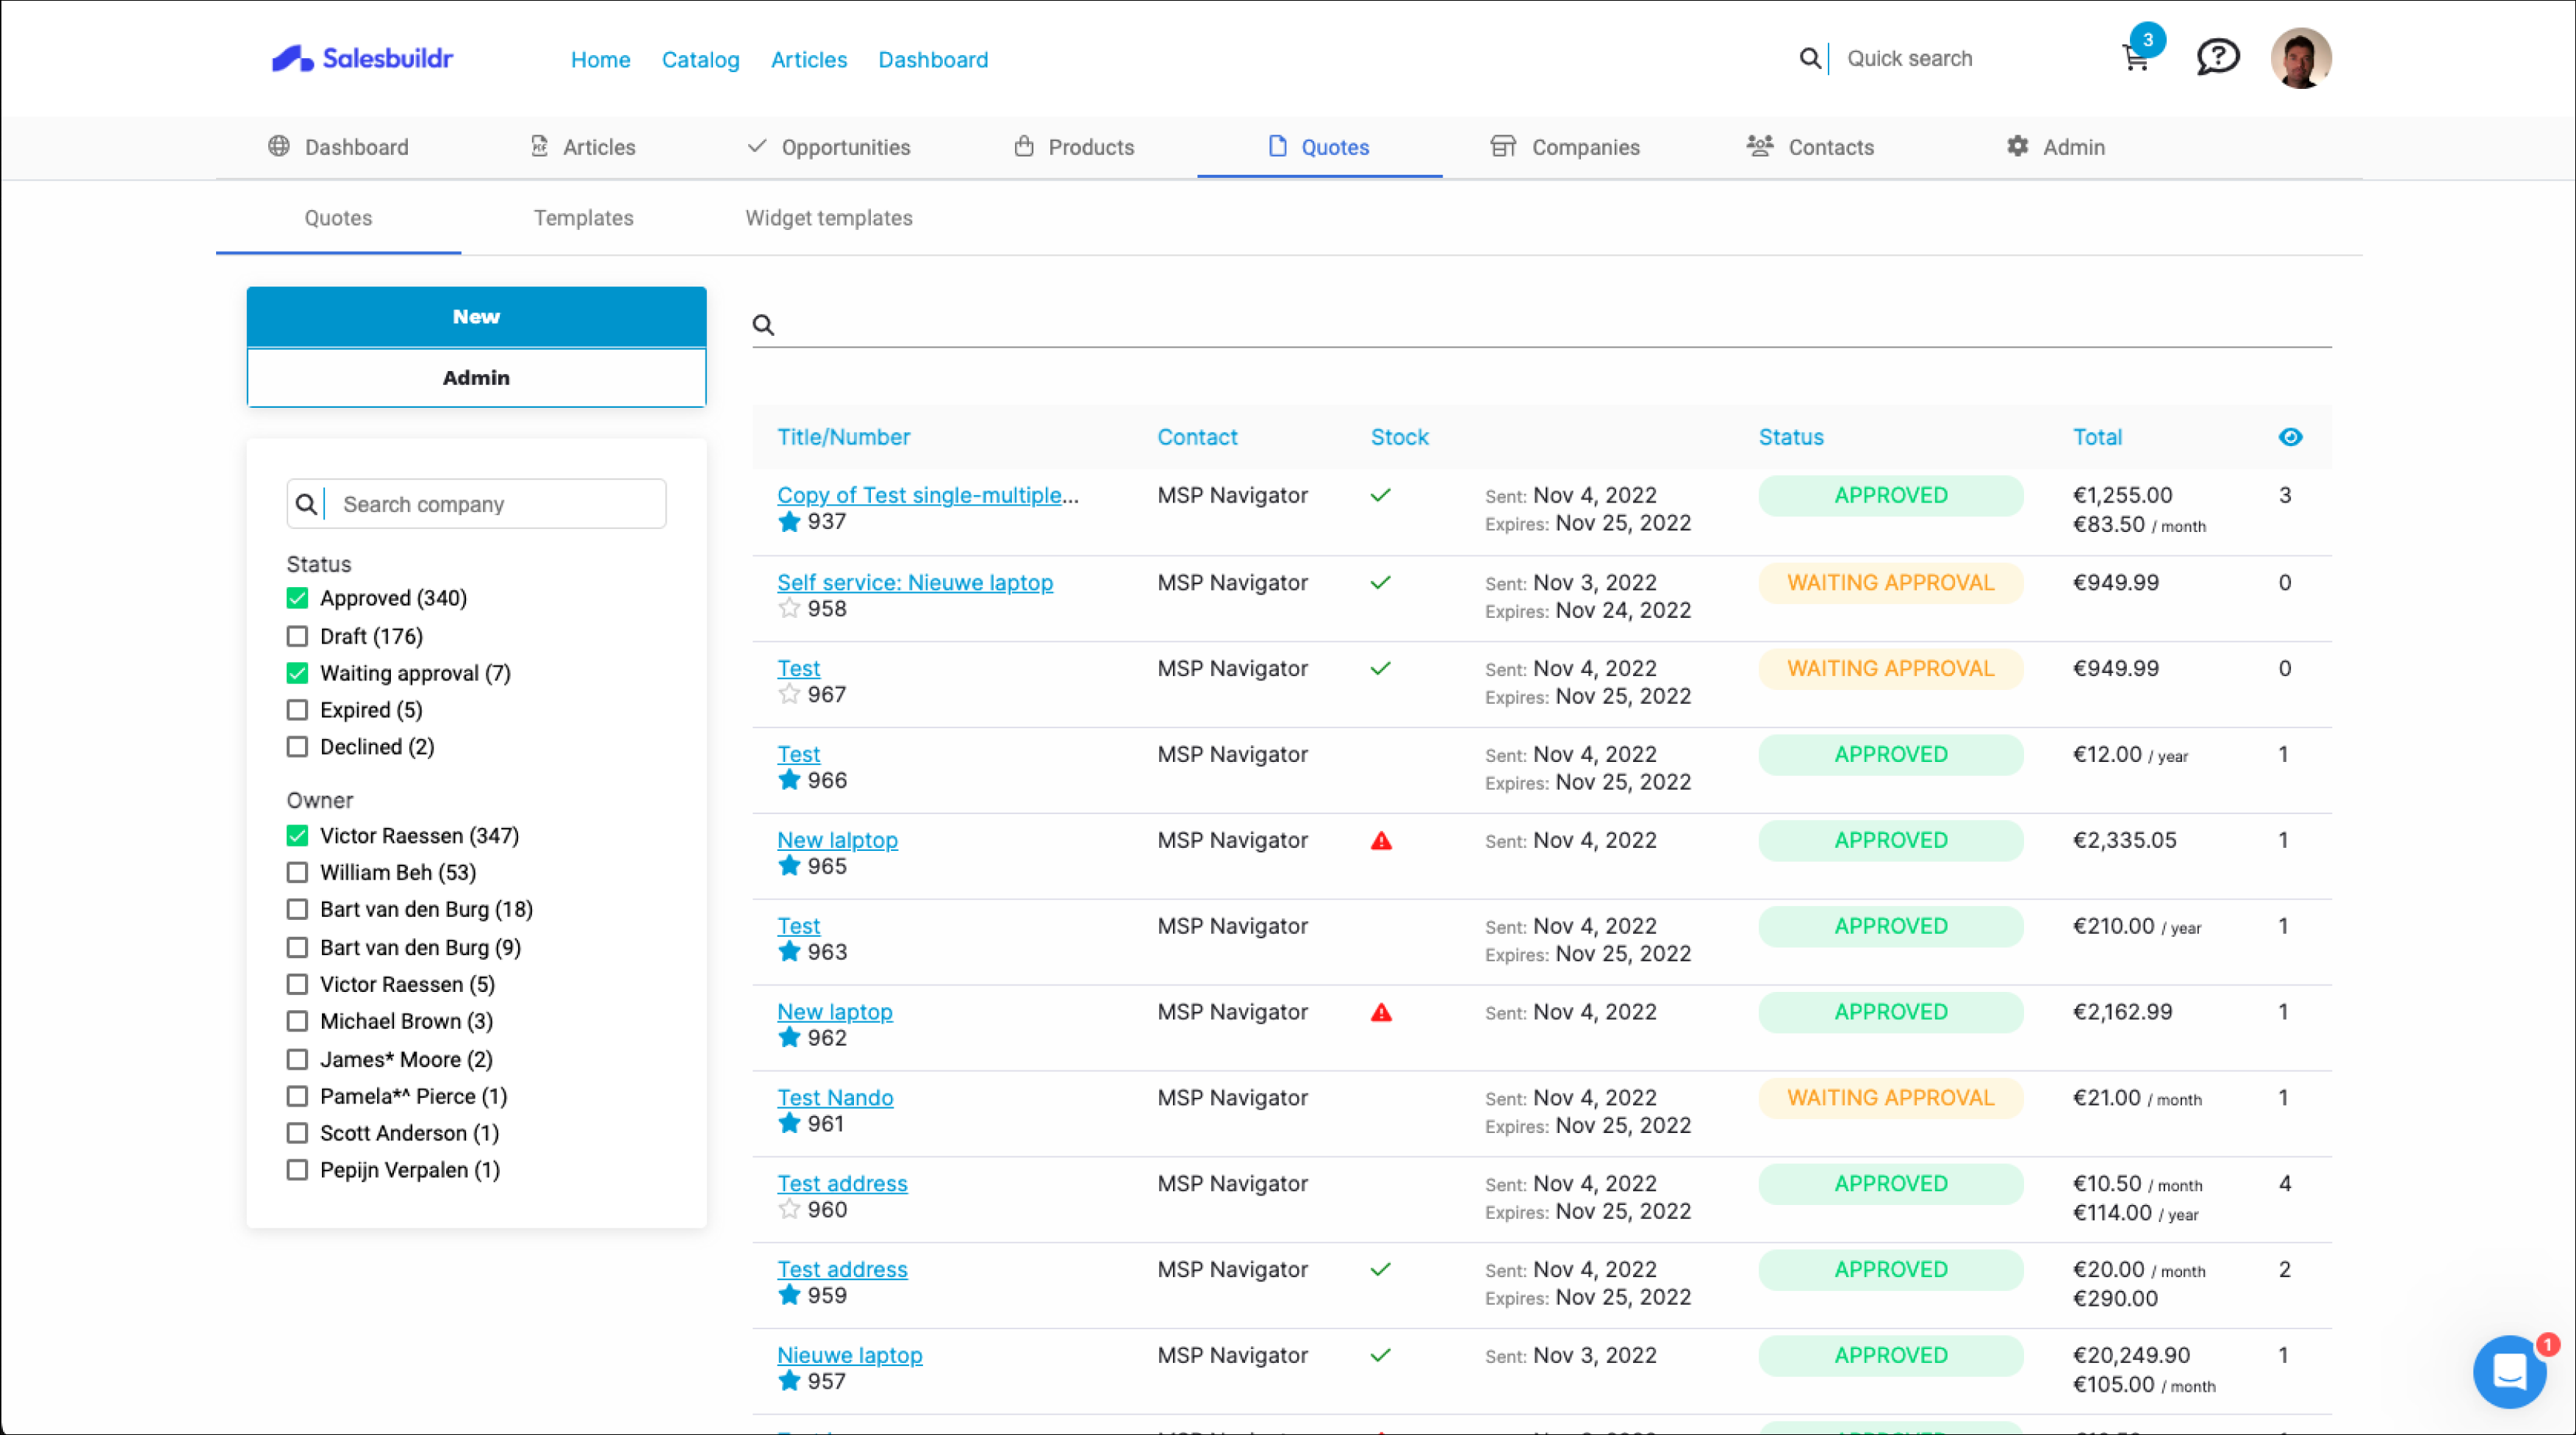
Task: Open the Opportunities menu item
Action: [x=847, y=147]
